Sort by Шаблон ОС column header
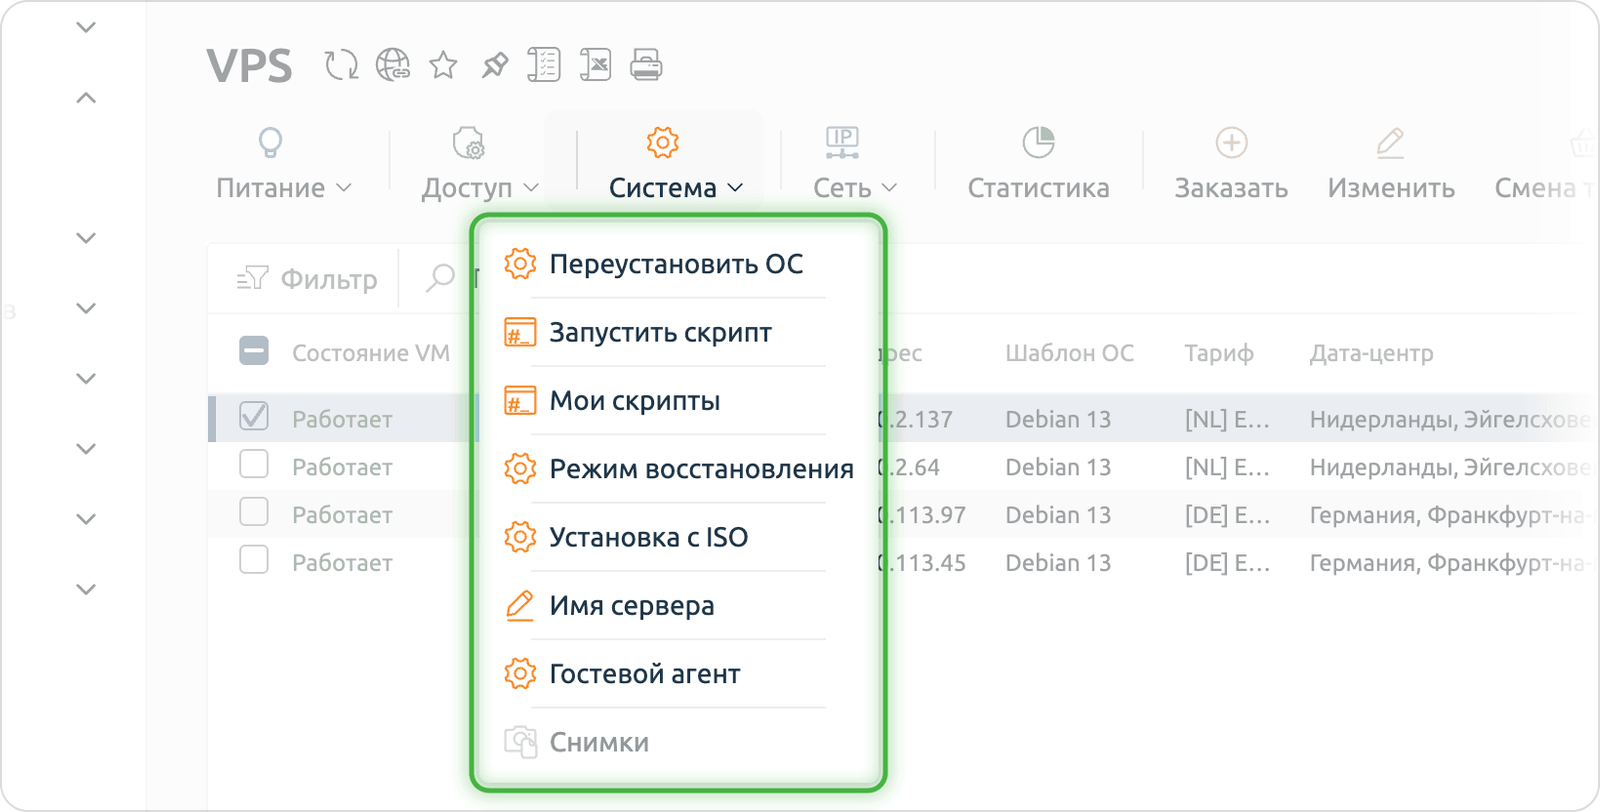 click(x=1069, y=353)
